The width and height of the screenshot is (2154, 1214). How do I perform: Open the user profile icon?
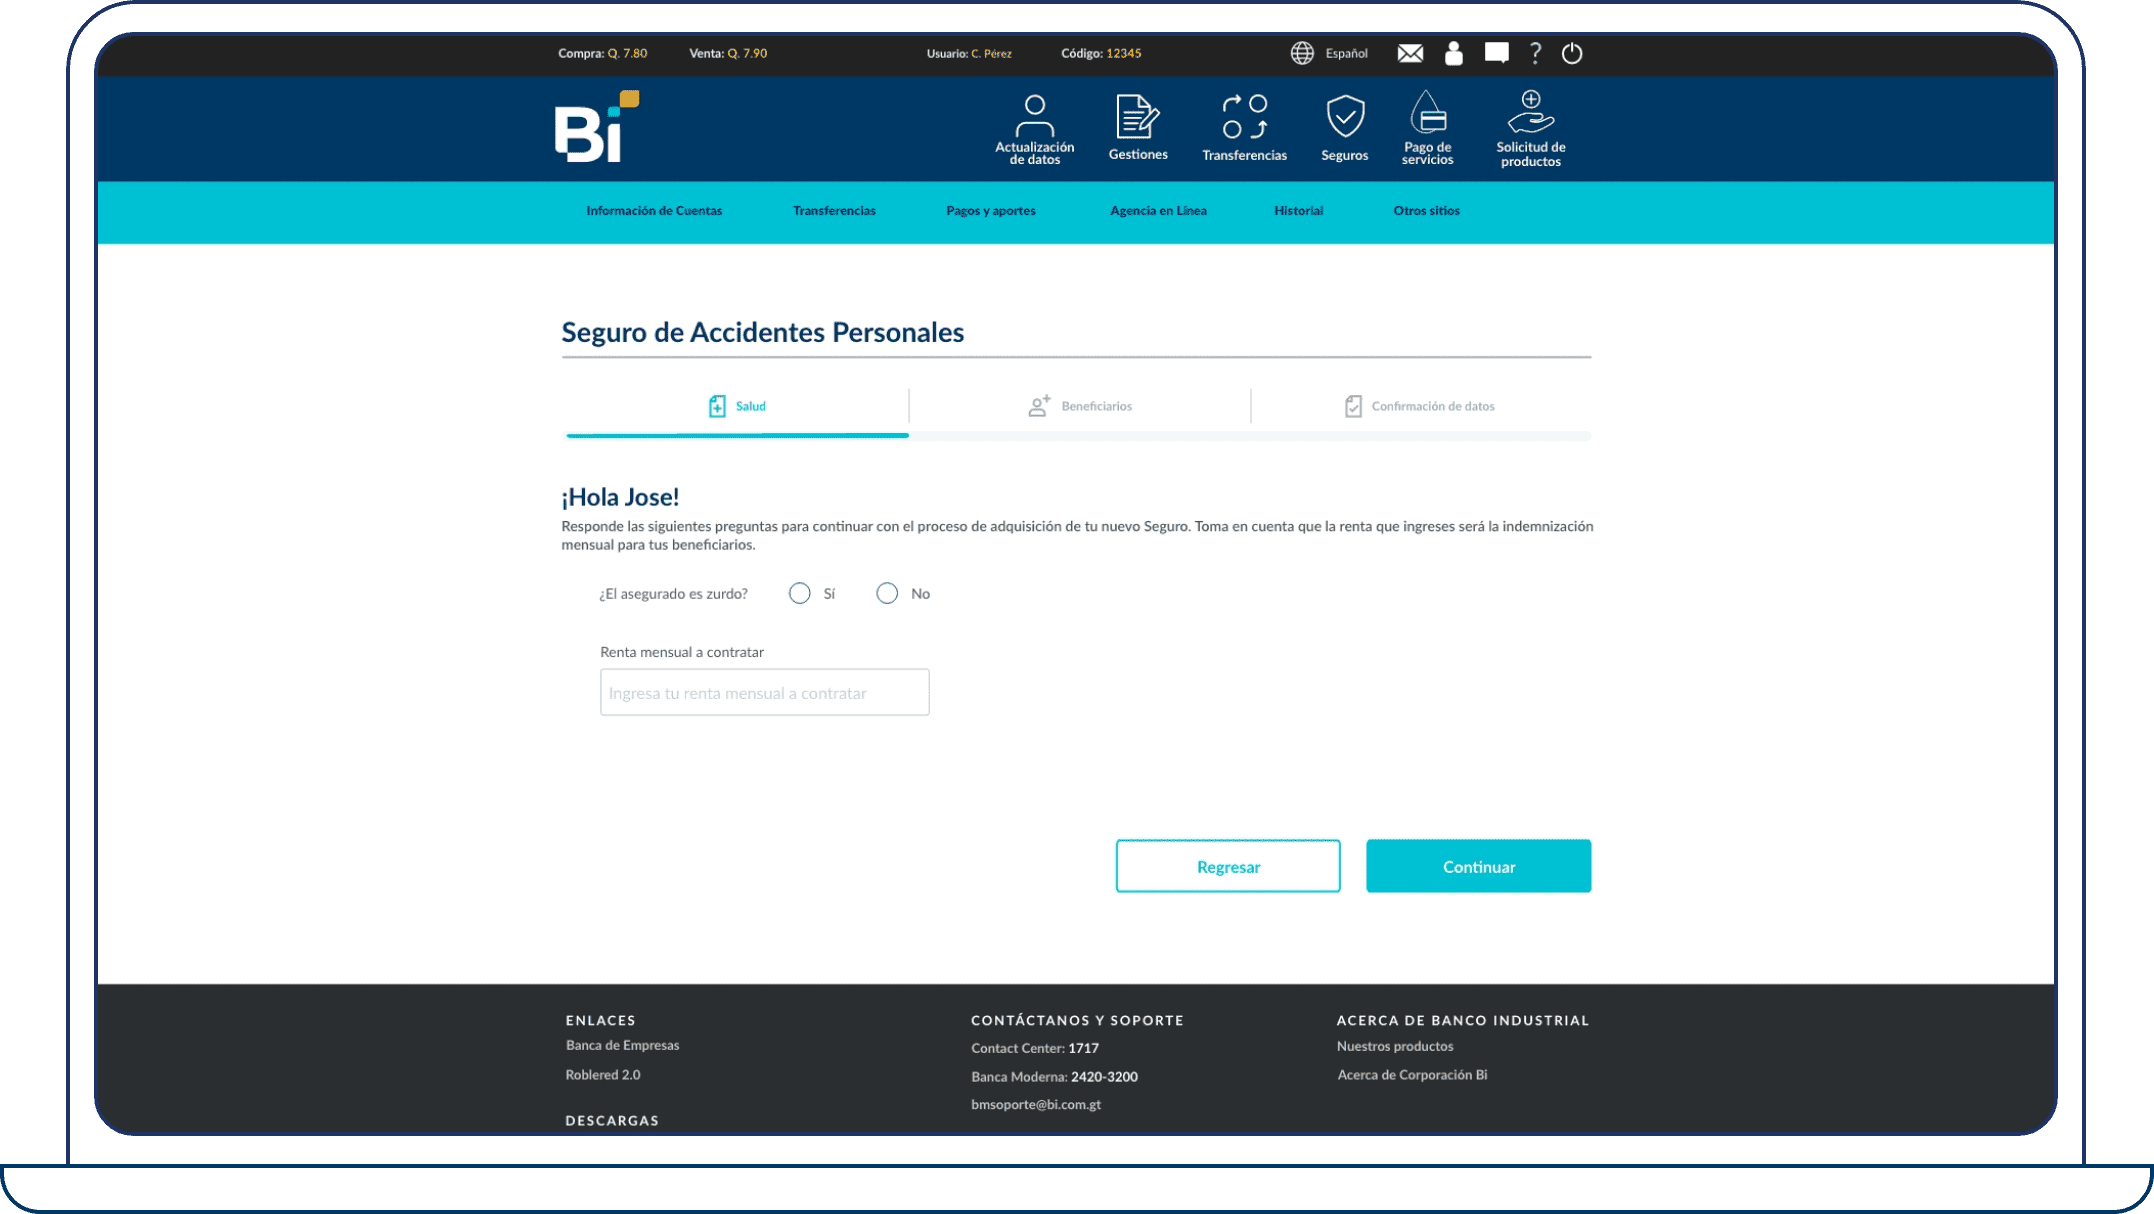1454,53
